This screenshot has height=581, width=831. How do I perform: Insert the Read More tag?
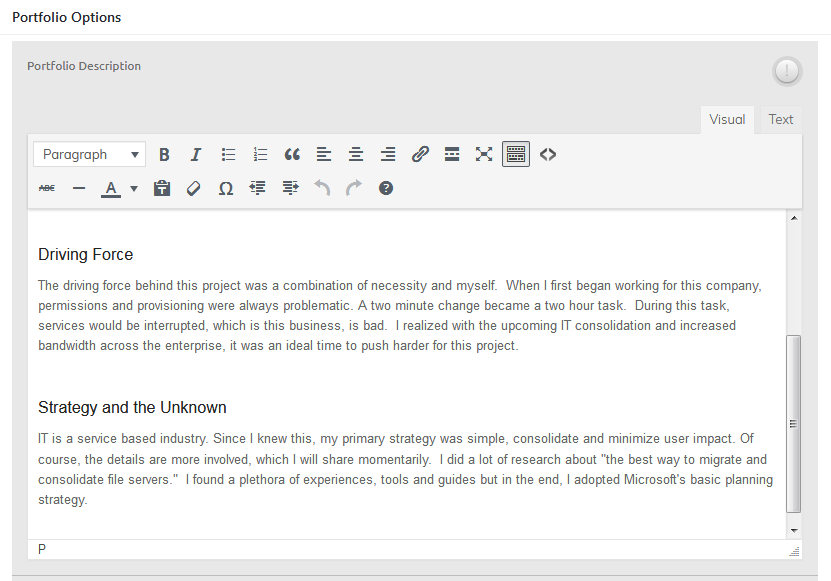[452, 154]
